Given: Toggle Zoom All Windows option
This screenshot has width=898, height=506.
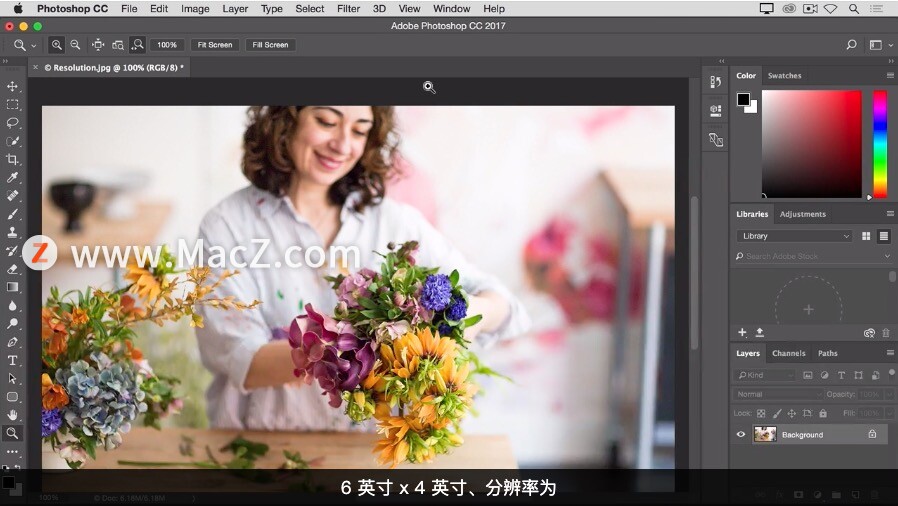Looking at the screenshot, I should coord(118,45).
